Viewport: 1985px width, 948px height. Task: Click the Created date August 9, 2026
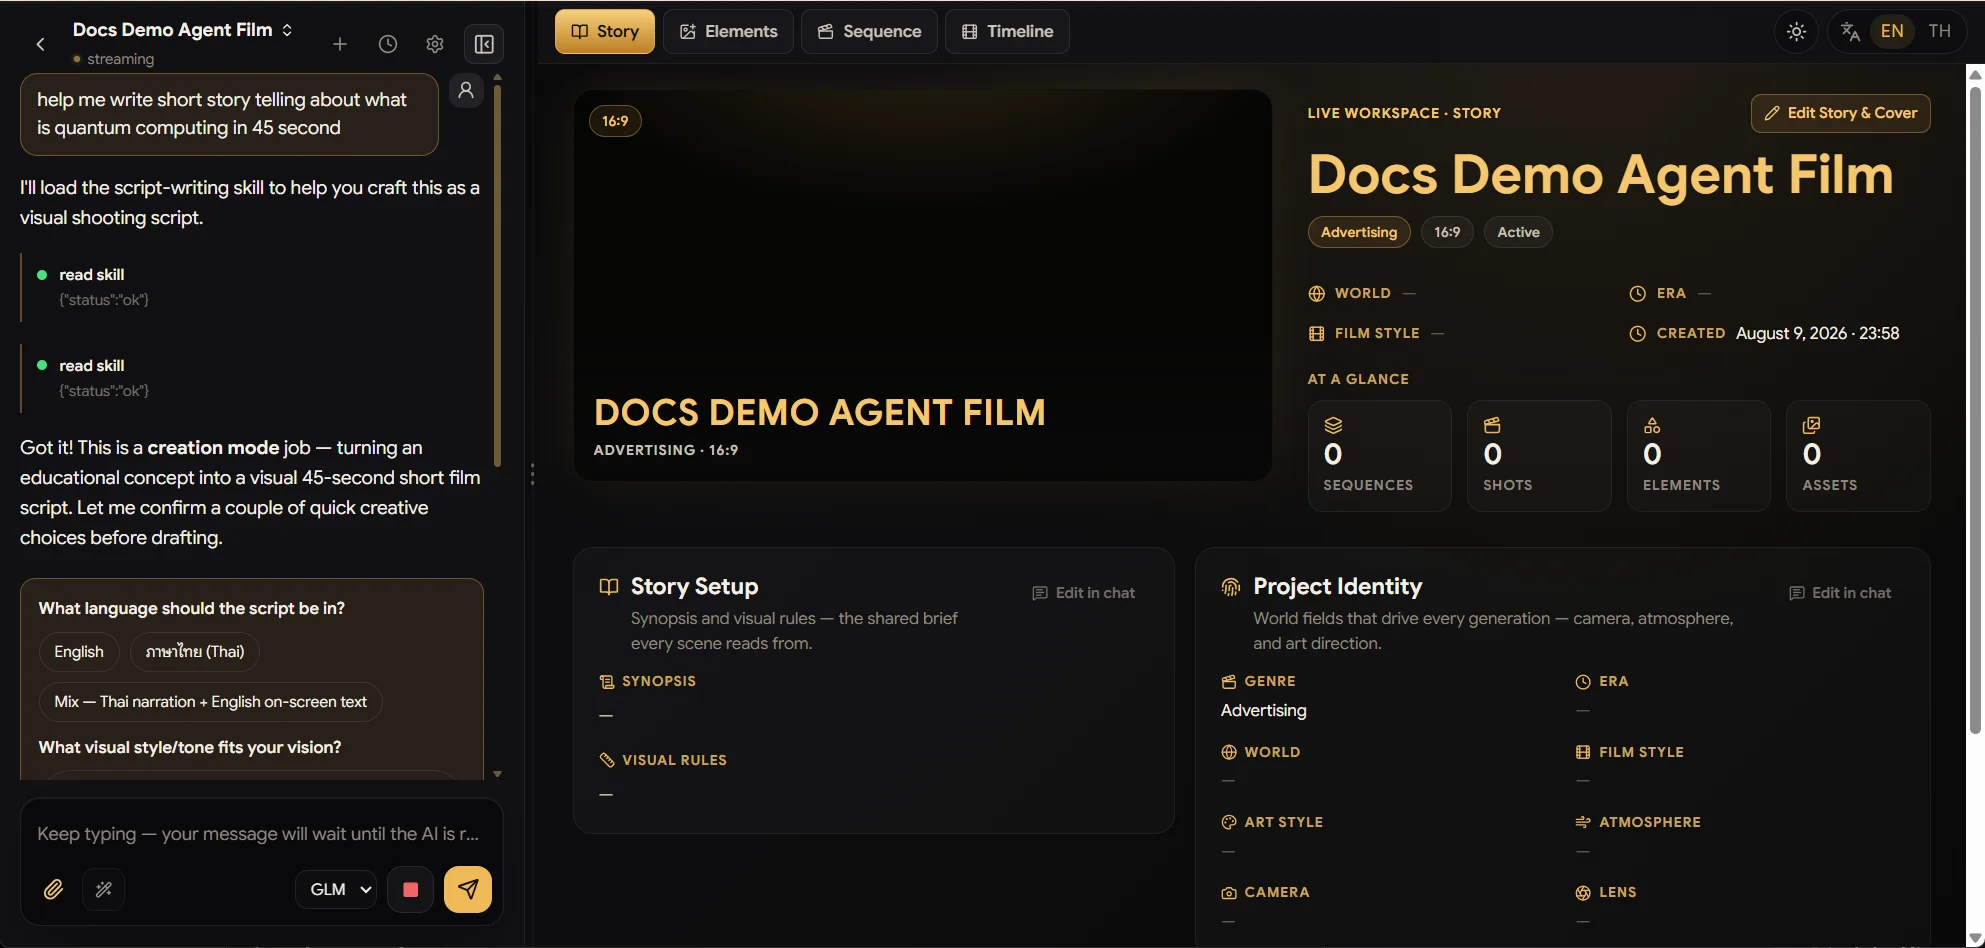click(x=1817, y=334)
